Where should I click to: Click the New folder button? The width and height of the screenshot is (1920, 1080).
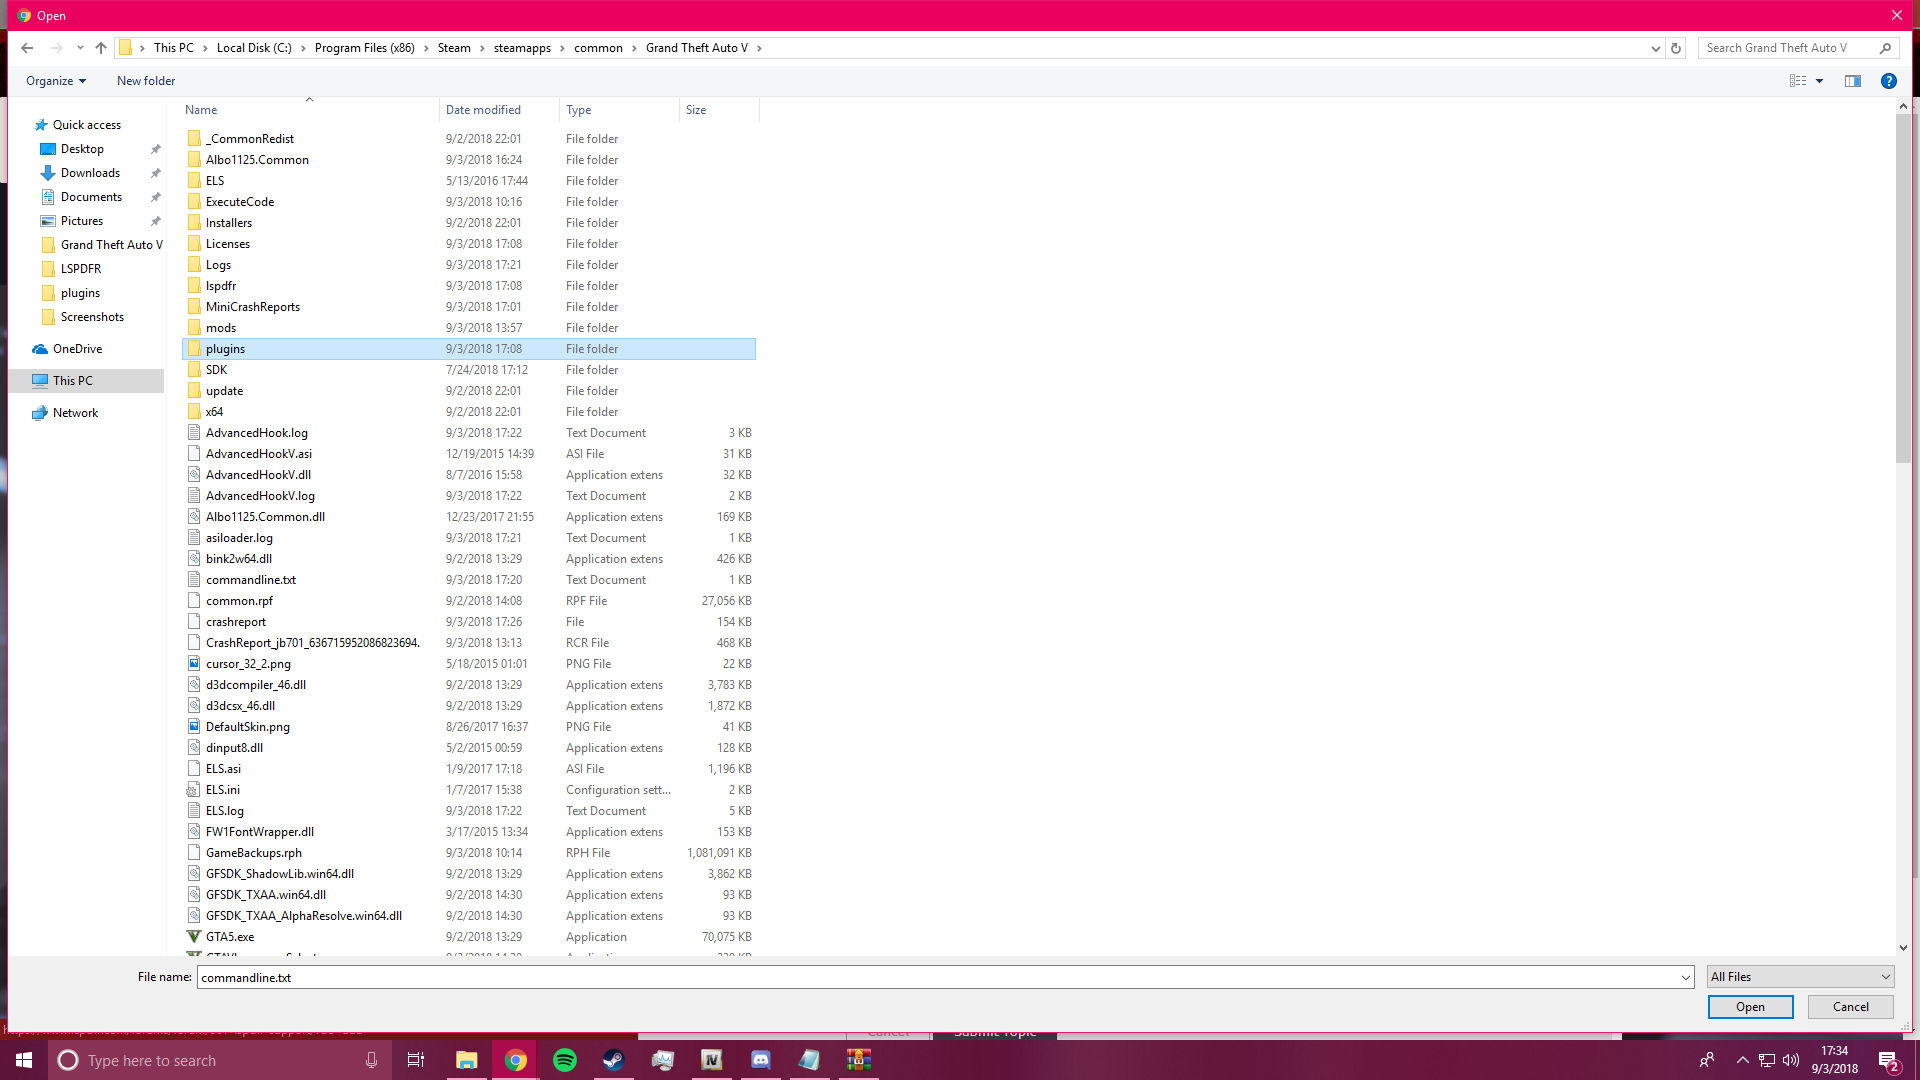click(146, 81)
